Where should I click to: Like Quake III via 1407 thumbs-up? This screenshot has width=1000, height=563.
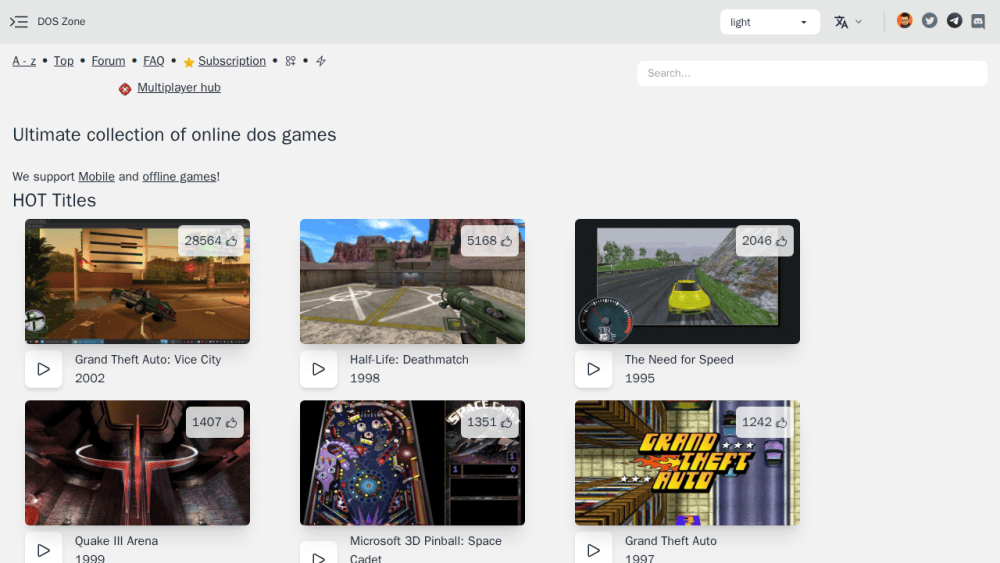click(232, 422)
